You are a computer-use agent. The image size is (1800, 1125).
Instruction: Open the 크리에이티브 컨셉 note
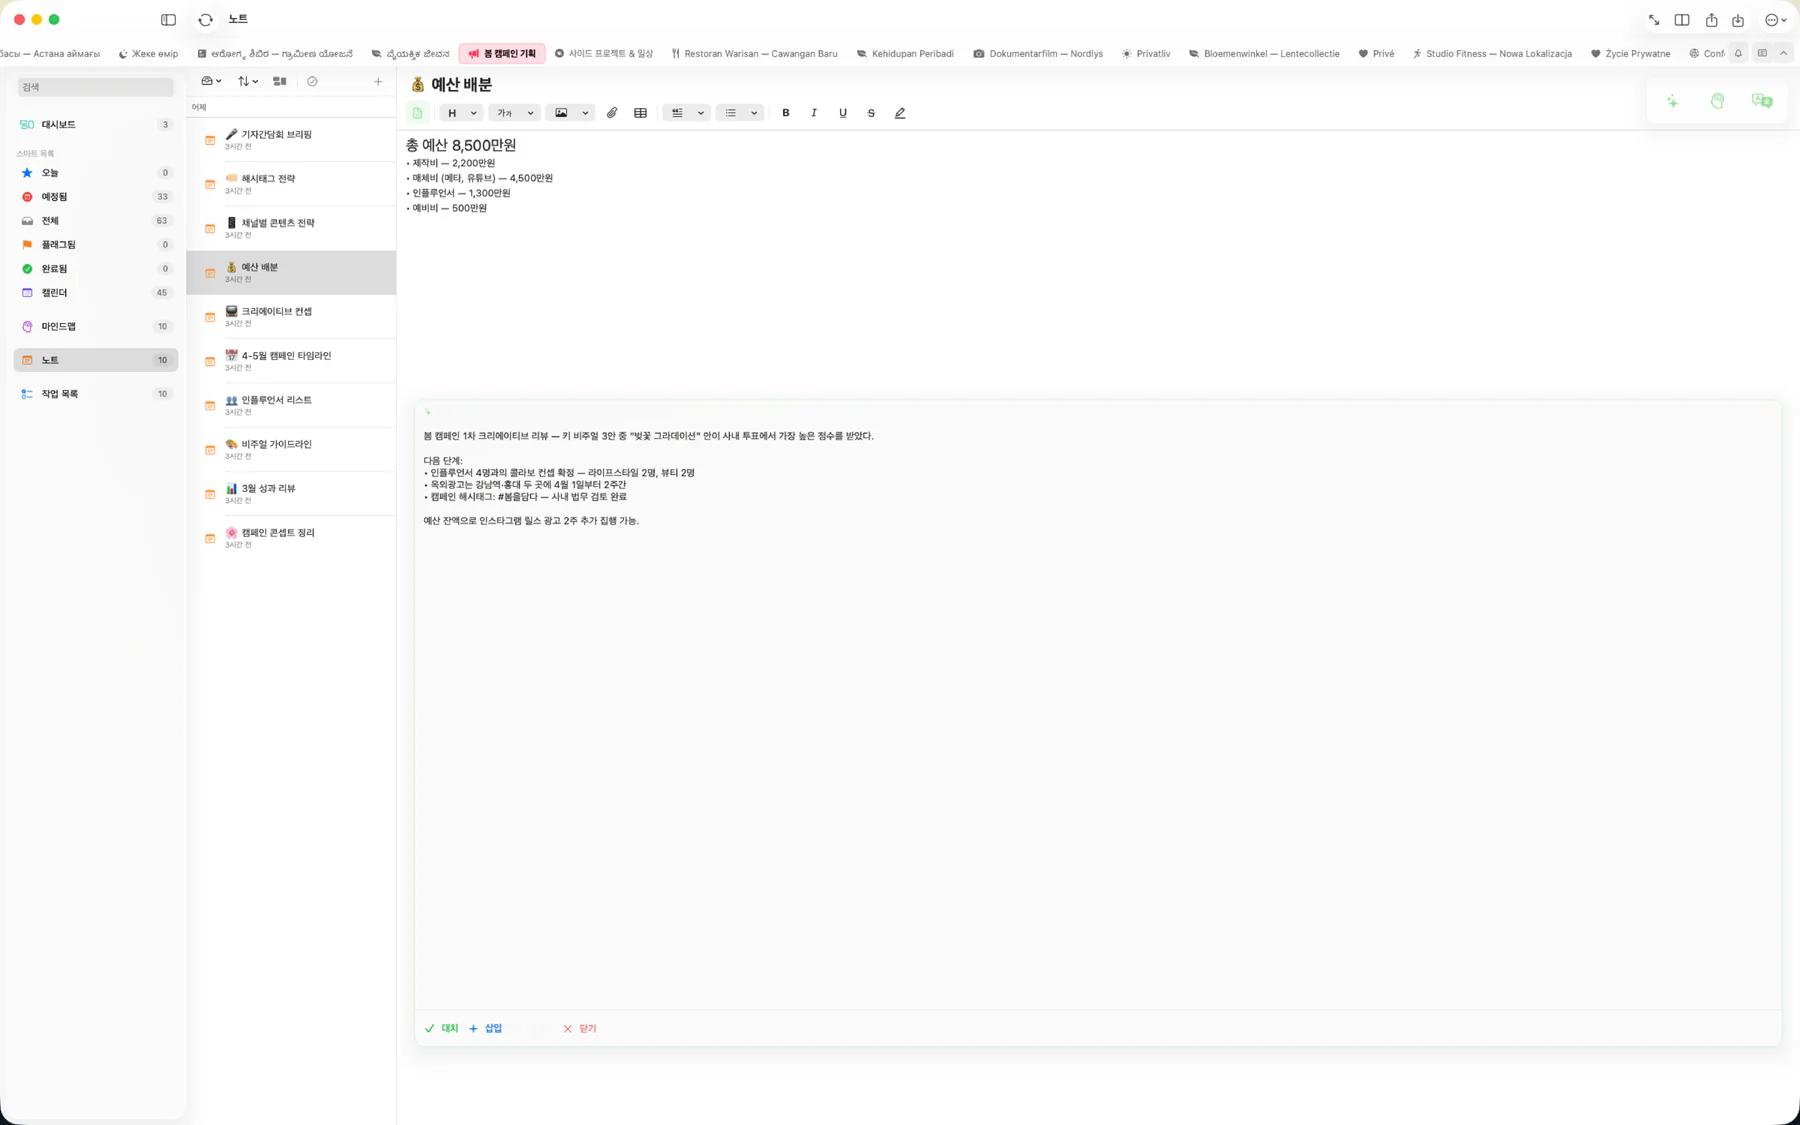(x=292, y=317)
